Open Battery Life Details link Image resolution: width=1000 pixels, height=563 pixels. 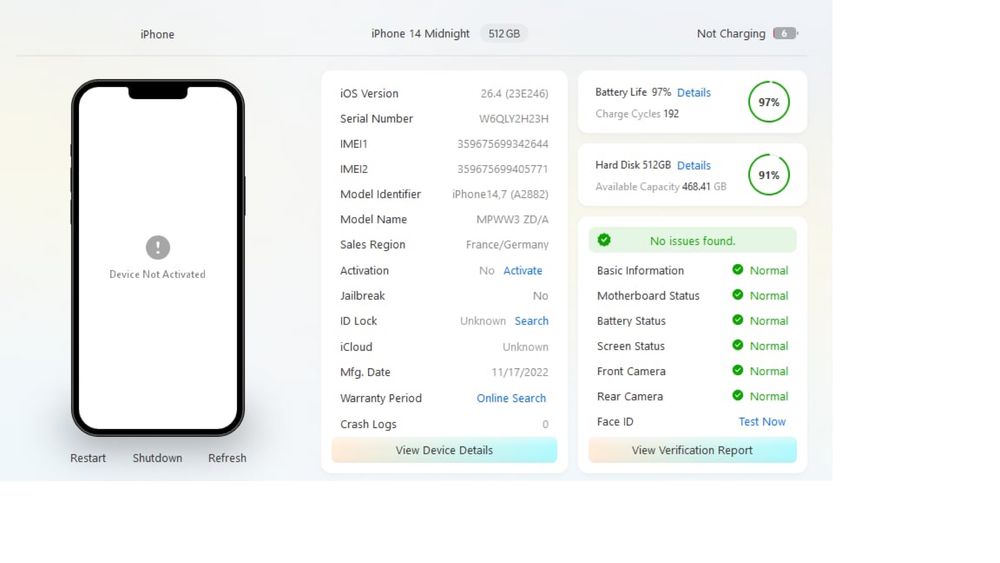[x=694, y=92]
